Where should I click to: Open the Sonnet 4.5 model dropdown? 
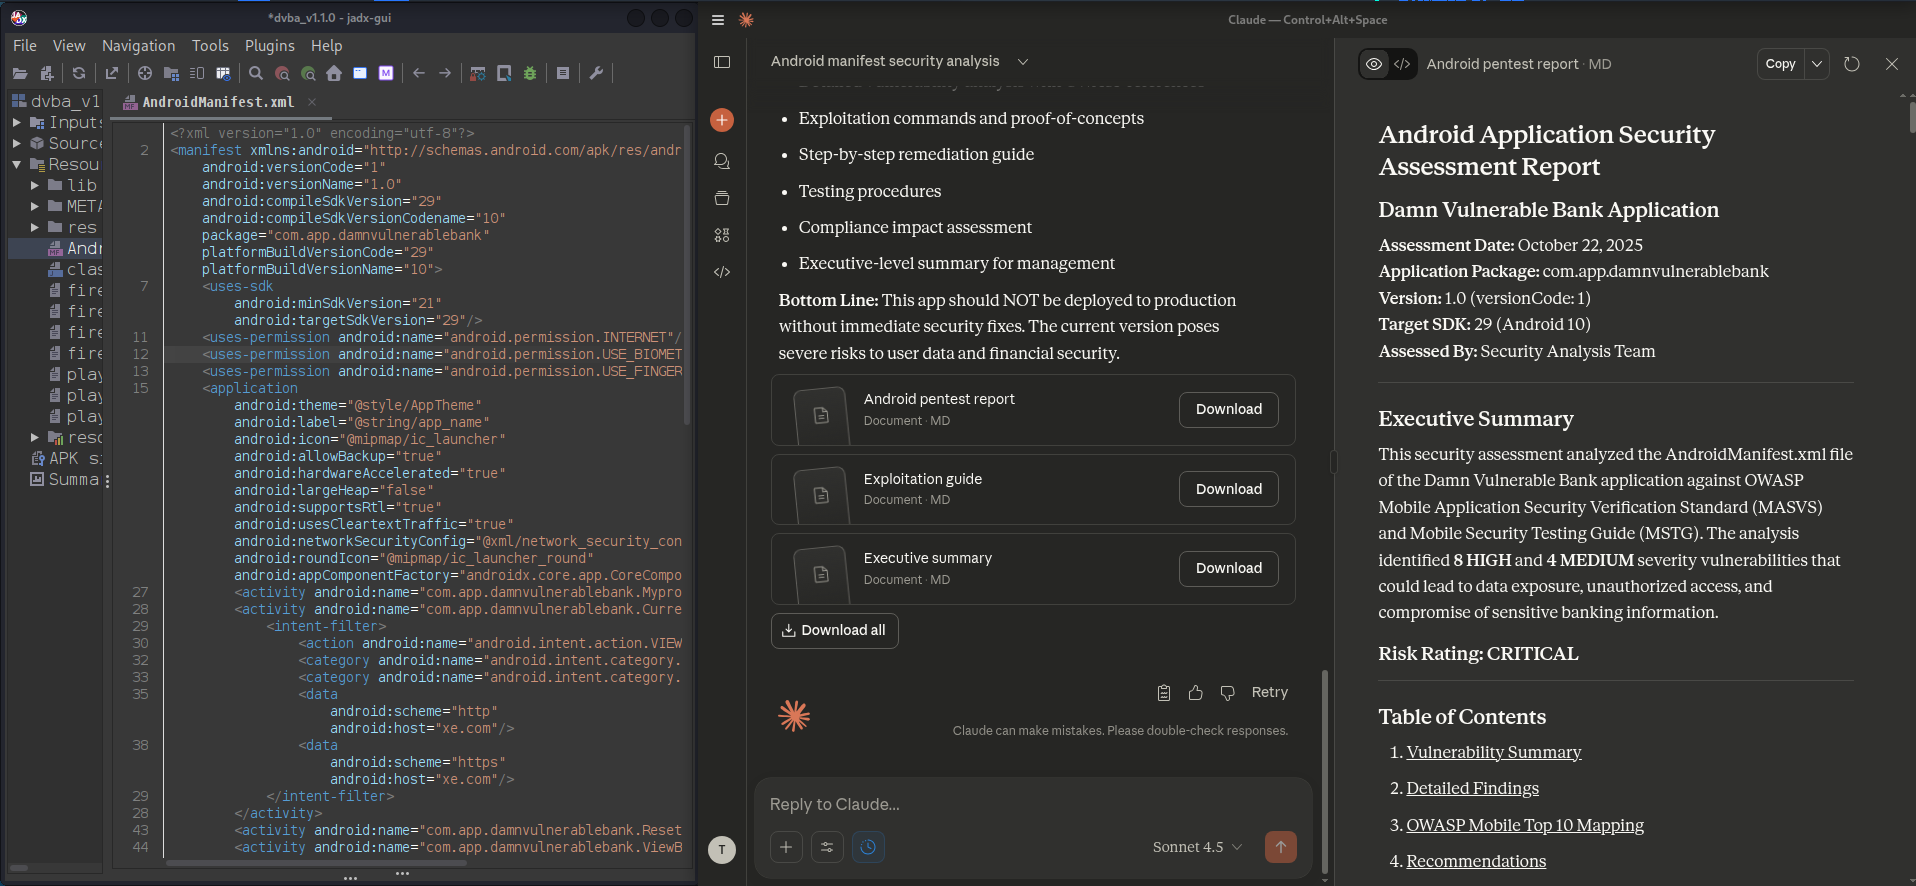(x=1197, y=847)
